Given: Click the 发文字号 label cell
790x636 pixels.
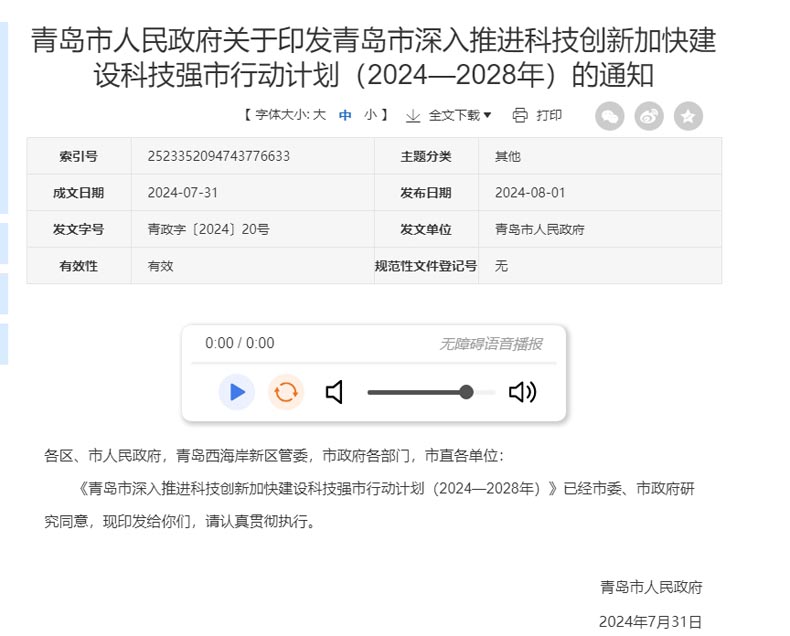Looking at the screenshot, I should (79, 229).
